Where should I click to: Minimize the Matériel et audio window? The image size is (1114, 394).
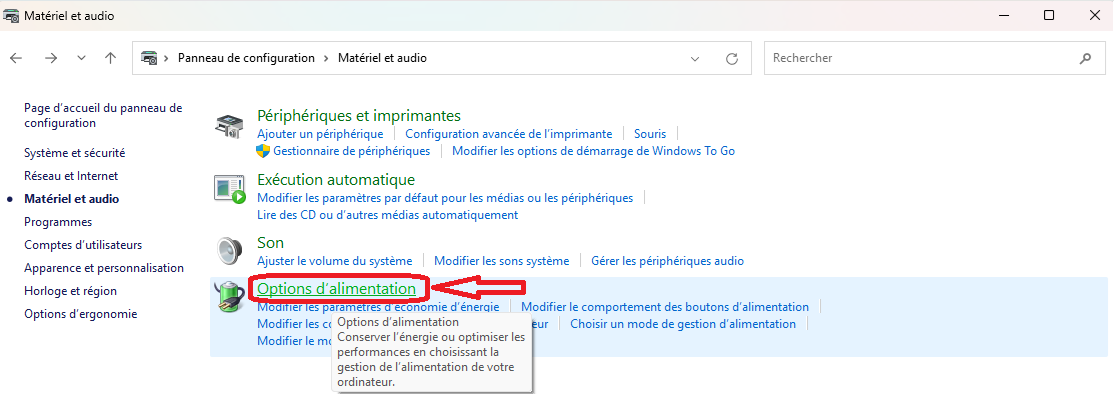[x=1003, y=15]
